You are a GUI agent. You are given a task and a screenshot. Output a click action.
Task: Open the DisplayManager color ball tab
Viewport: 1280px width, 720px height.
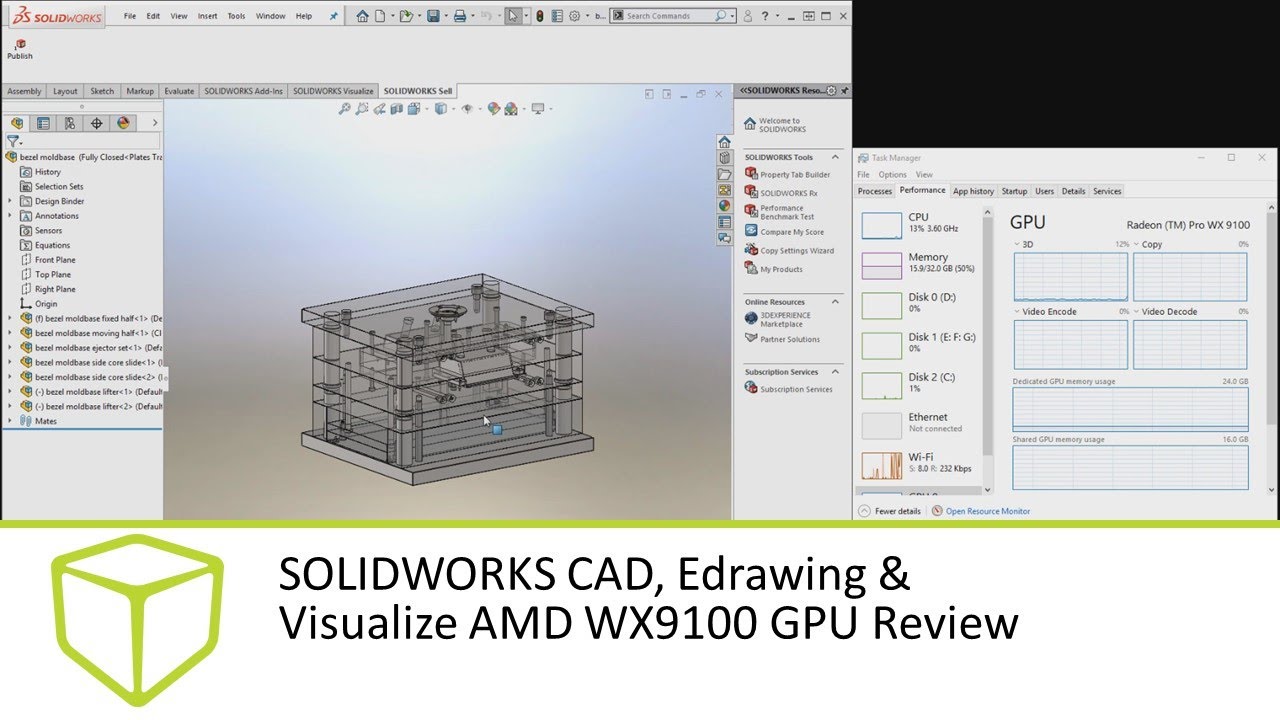click(x=123, y=123)
